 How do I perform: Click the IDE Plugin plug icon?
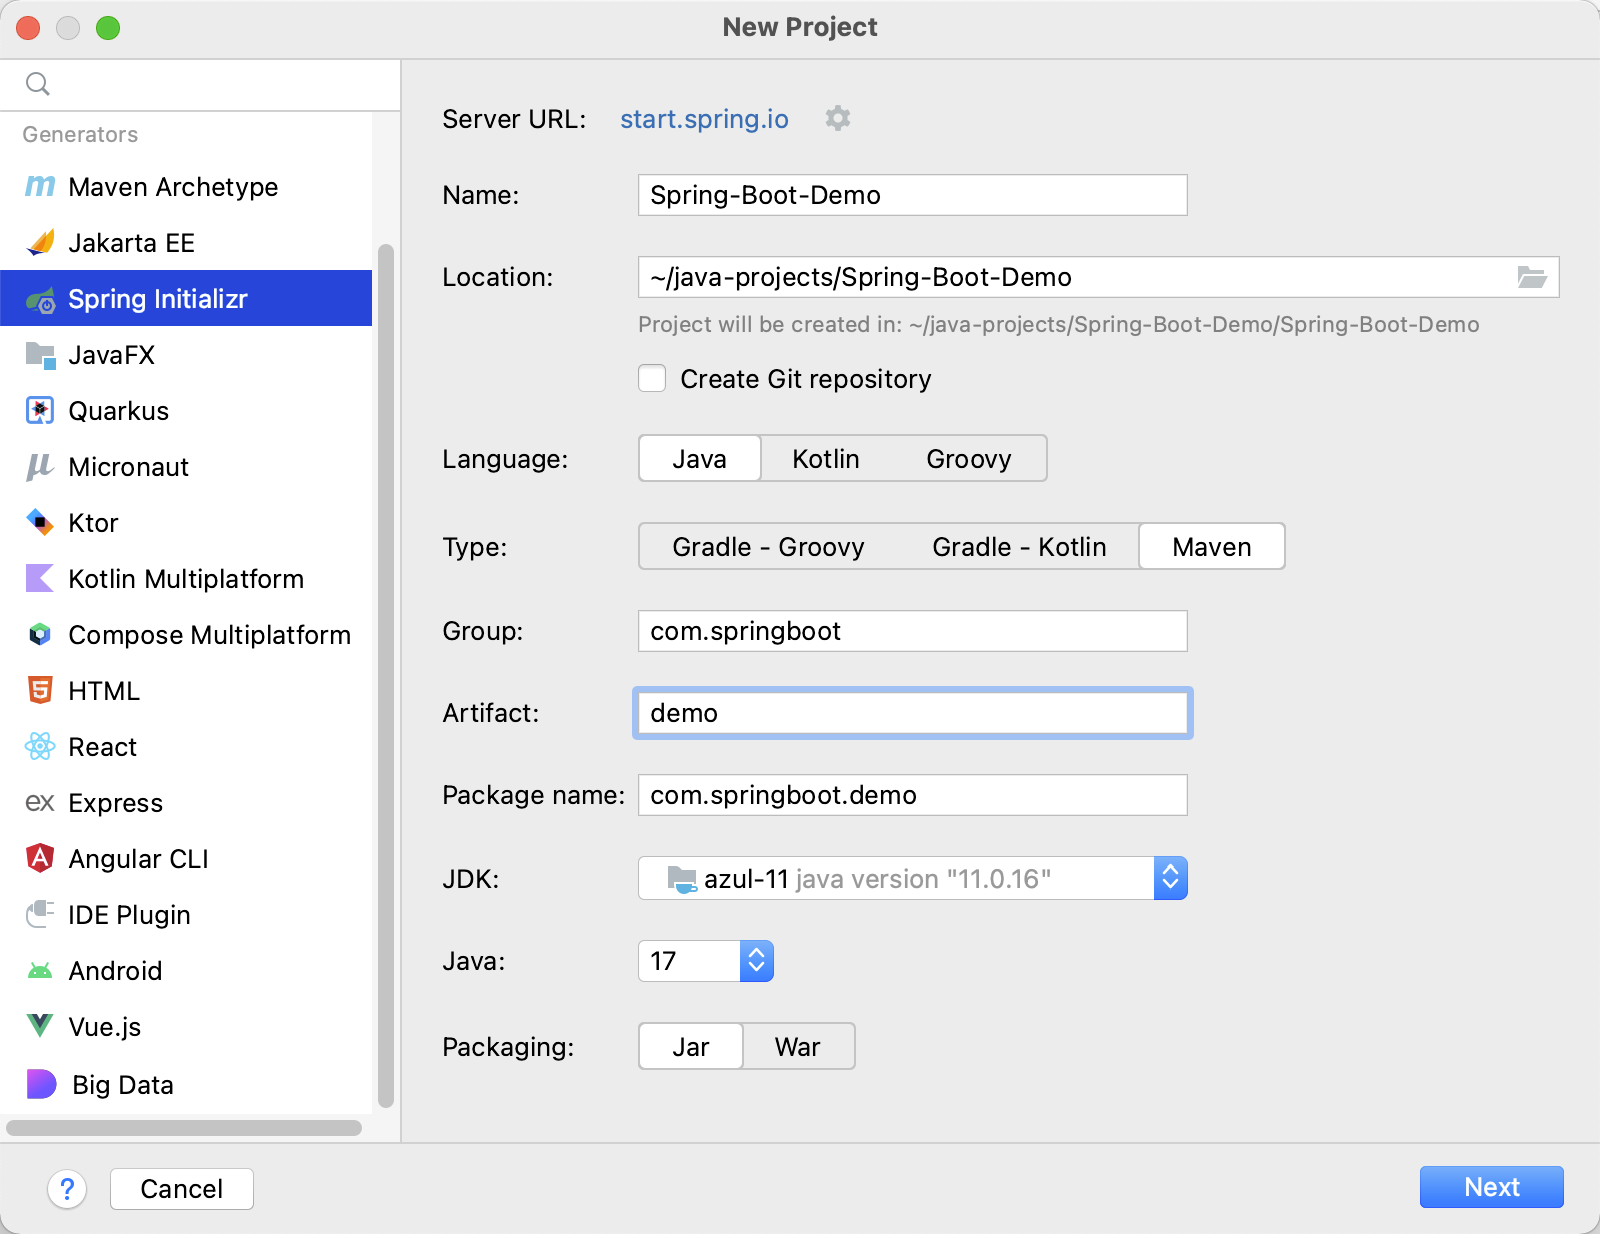pyautogui.click(x=40, y=915)
